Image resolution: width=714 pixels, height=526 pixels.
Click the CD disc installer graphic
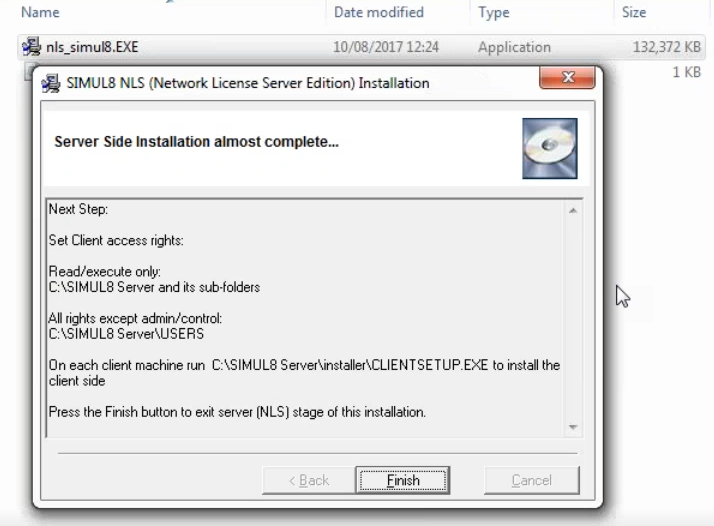[549, 148]
